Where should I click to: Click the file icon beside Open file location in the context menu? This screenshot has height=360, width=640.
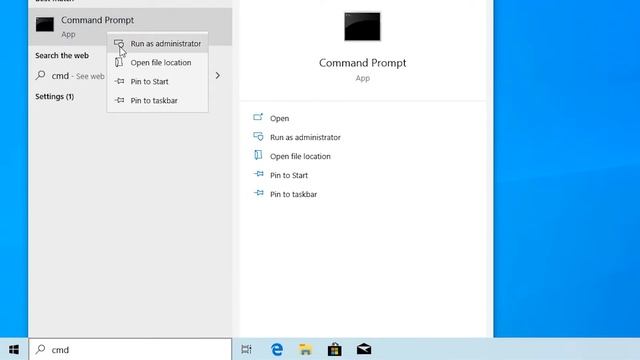[x=119, y=62]
